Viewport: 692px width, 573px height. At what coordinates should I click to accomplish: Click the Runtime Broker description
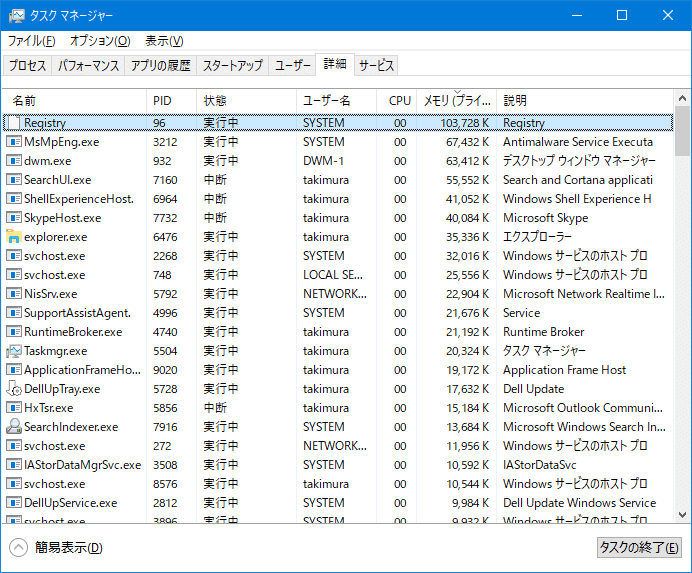coord(544,332)
